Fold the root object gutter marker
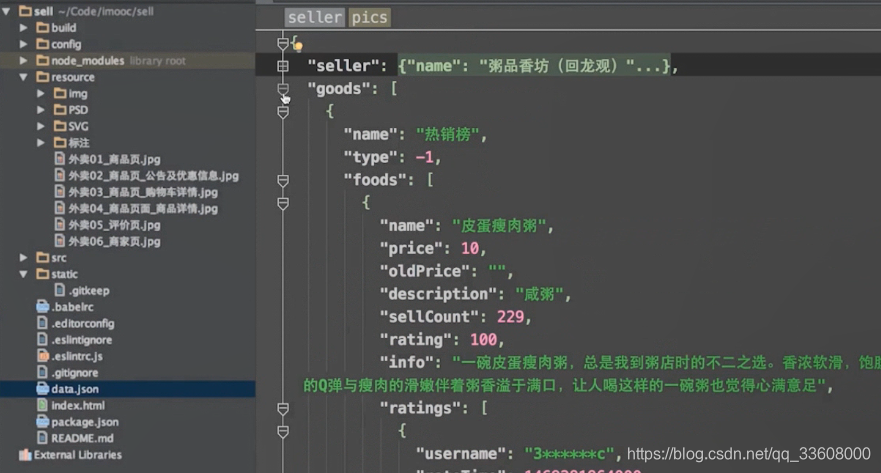Screen dimensions: 881x473 (x=283, y=43)
